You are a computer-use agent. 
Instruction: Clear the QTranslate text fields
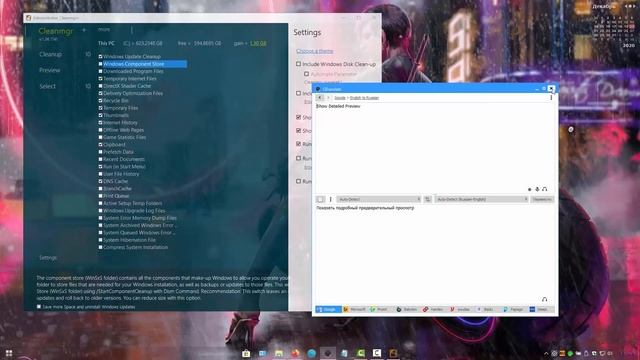[320, 199]
